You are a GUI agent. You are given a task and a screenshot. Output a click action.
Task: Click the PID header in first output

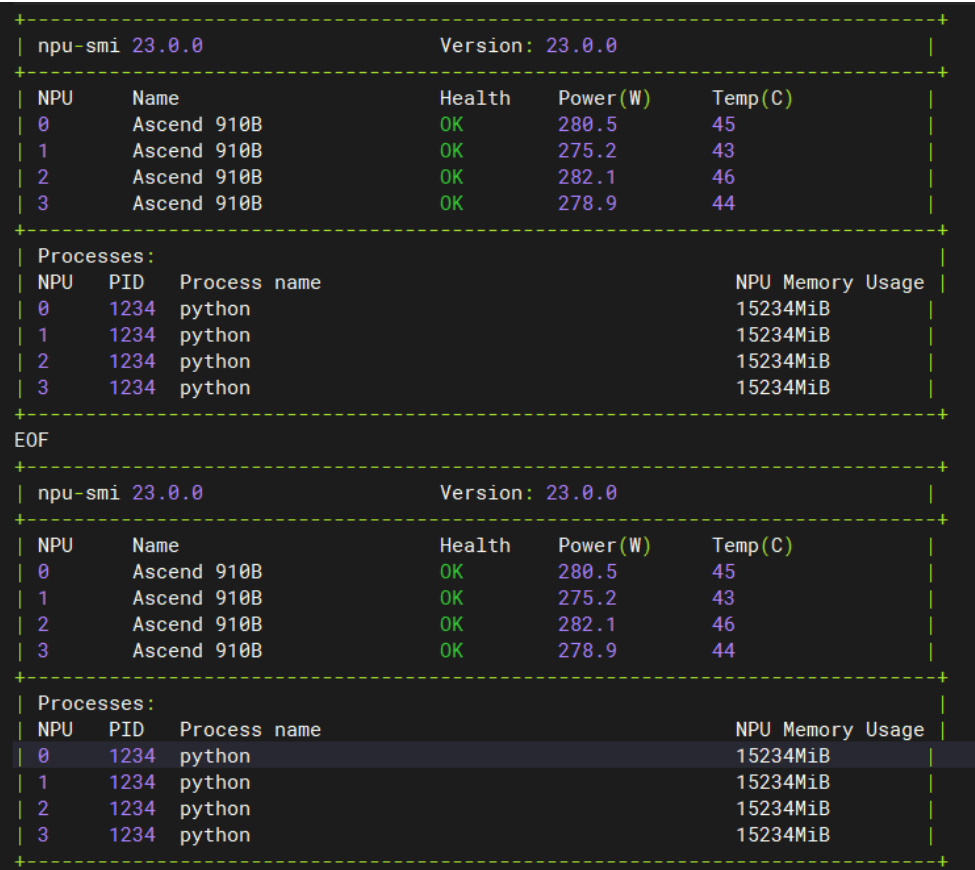126,282
